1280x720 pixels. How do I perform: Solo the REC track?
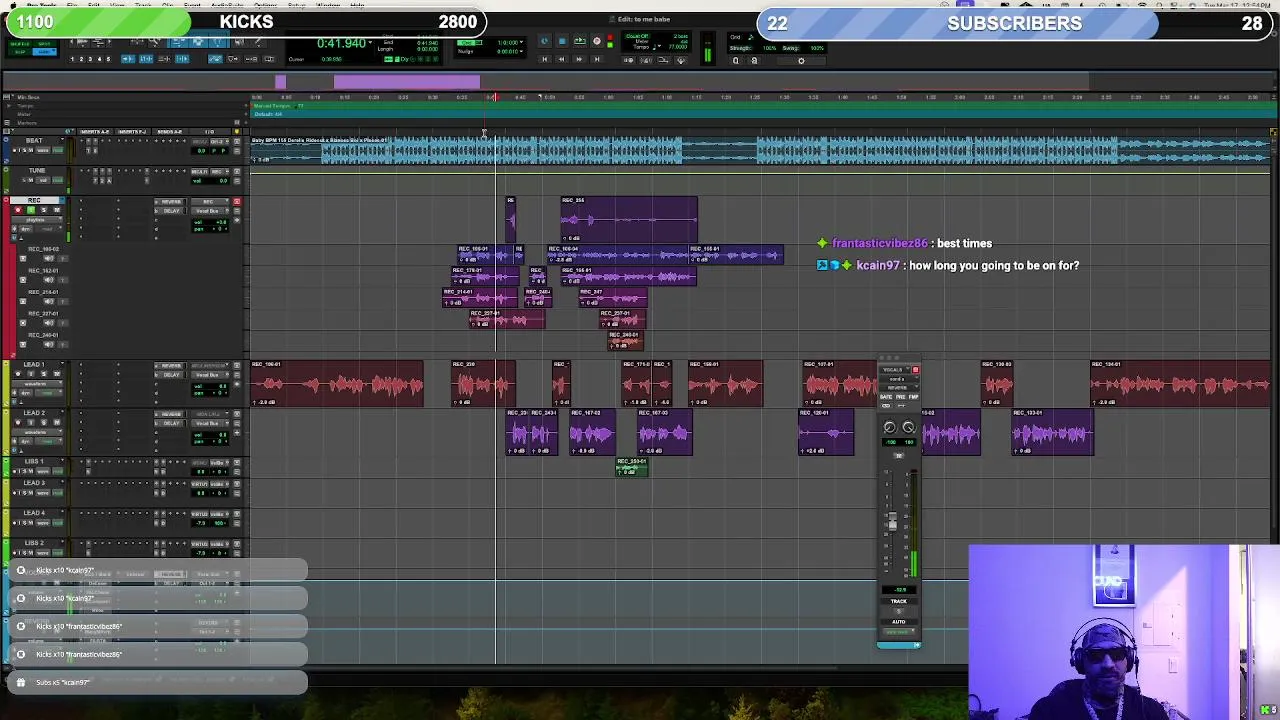pos(43,210)
